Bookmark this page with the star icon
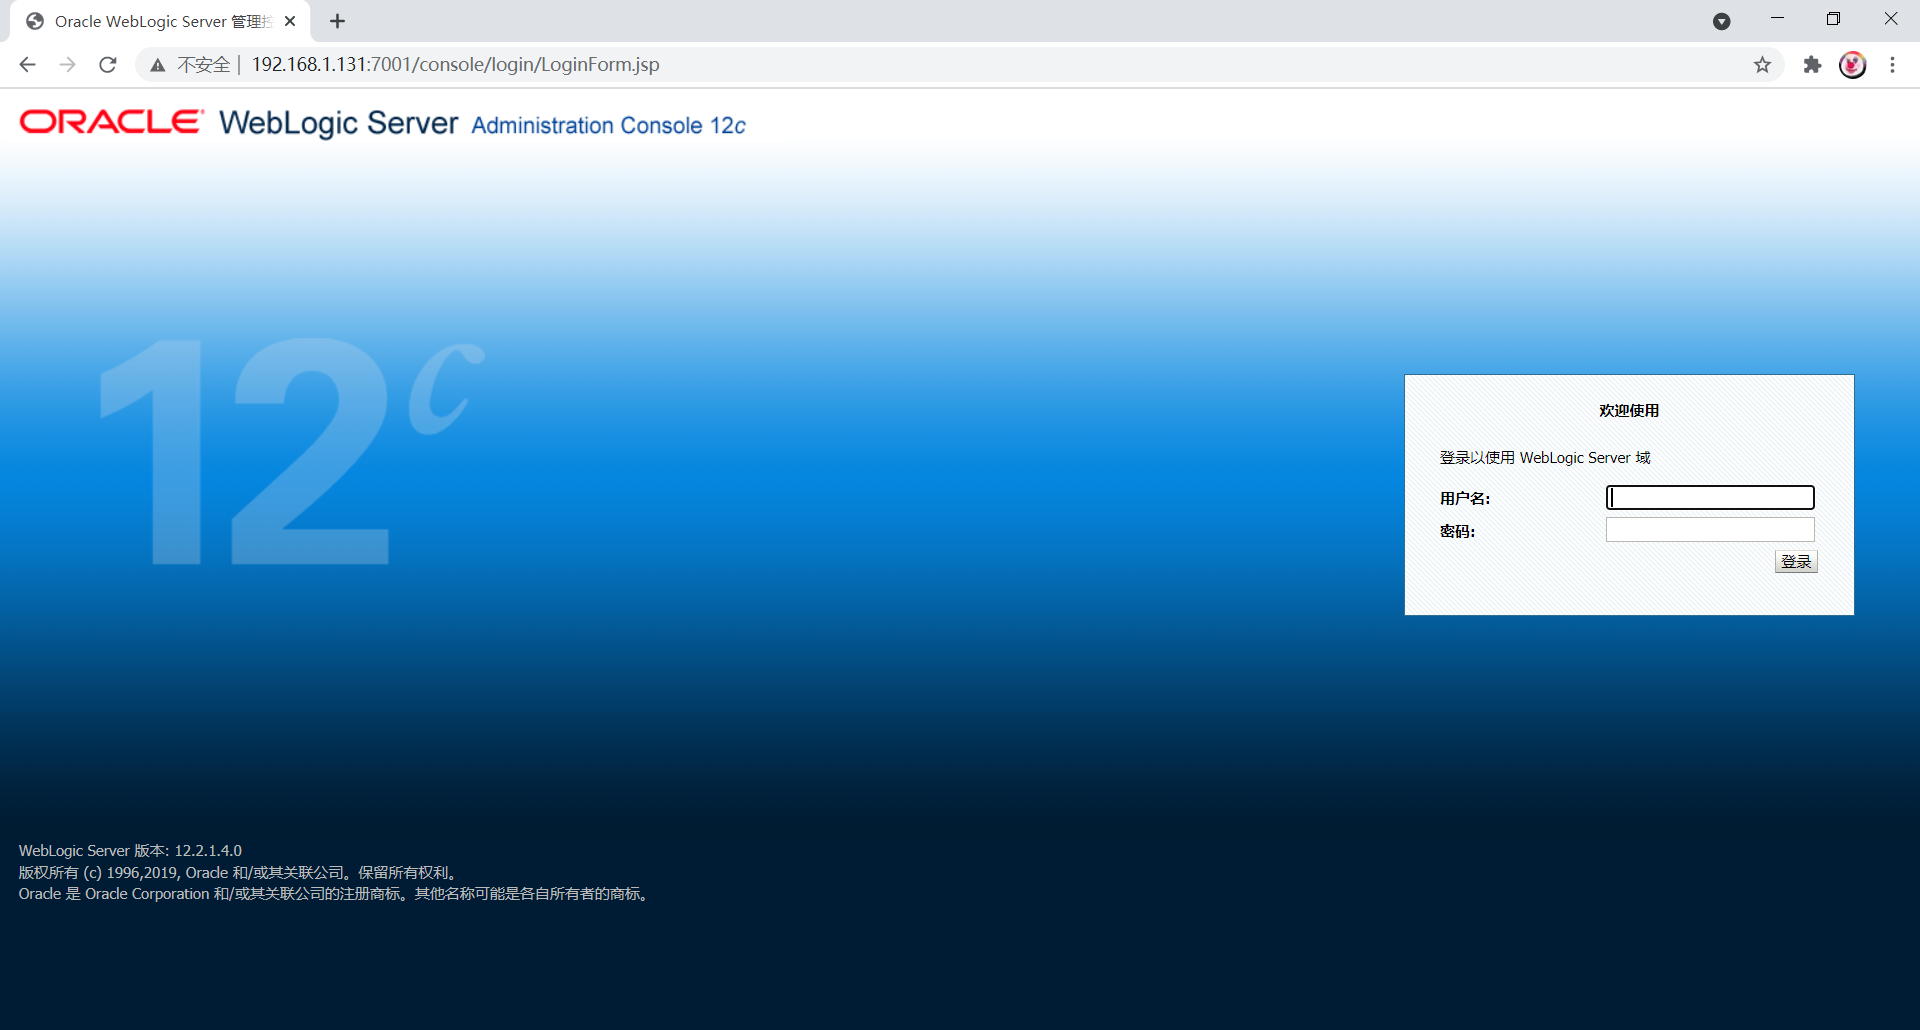This screenshot has width=1920, height=1030. (x=1762, y=65)
